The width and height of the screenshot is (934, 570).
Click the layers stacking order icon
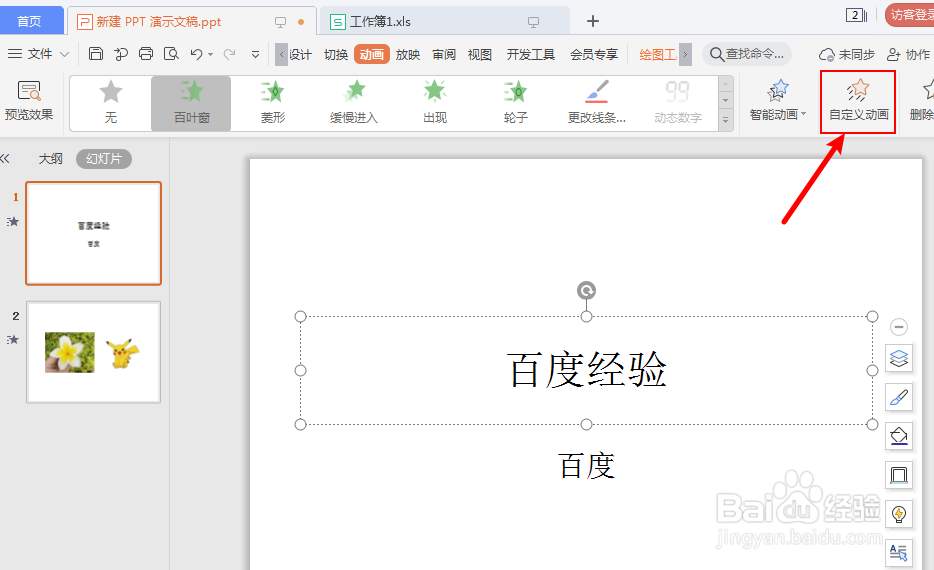899,359
